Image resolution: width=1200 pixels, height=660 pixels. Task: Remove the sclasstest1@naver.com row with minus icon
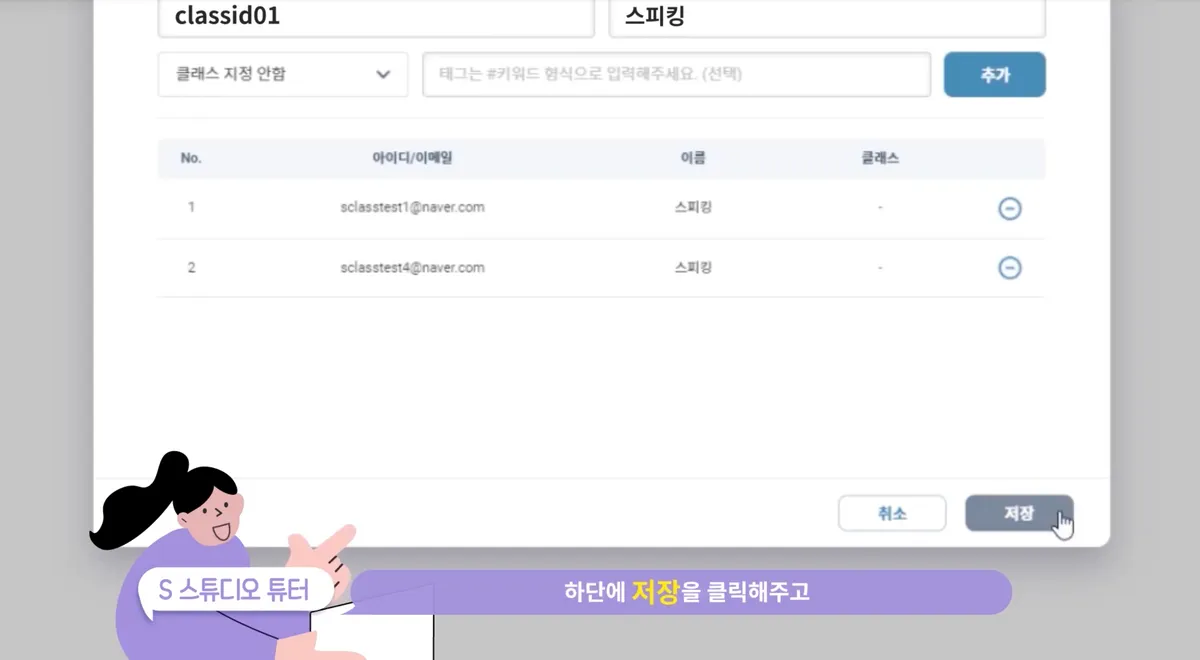1010,208
